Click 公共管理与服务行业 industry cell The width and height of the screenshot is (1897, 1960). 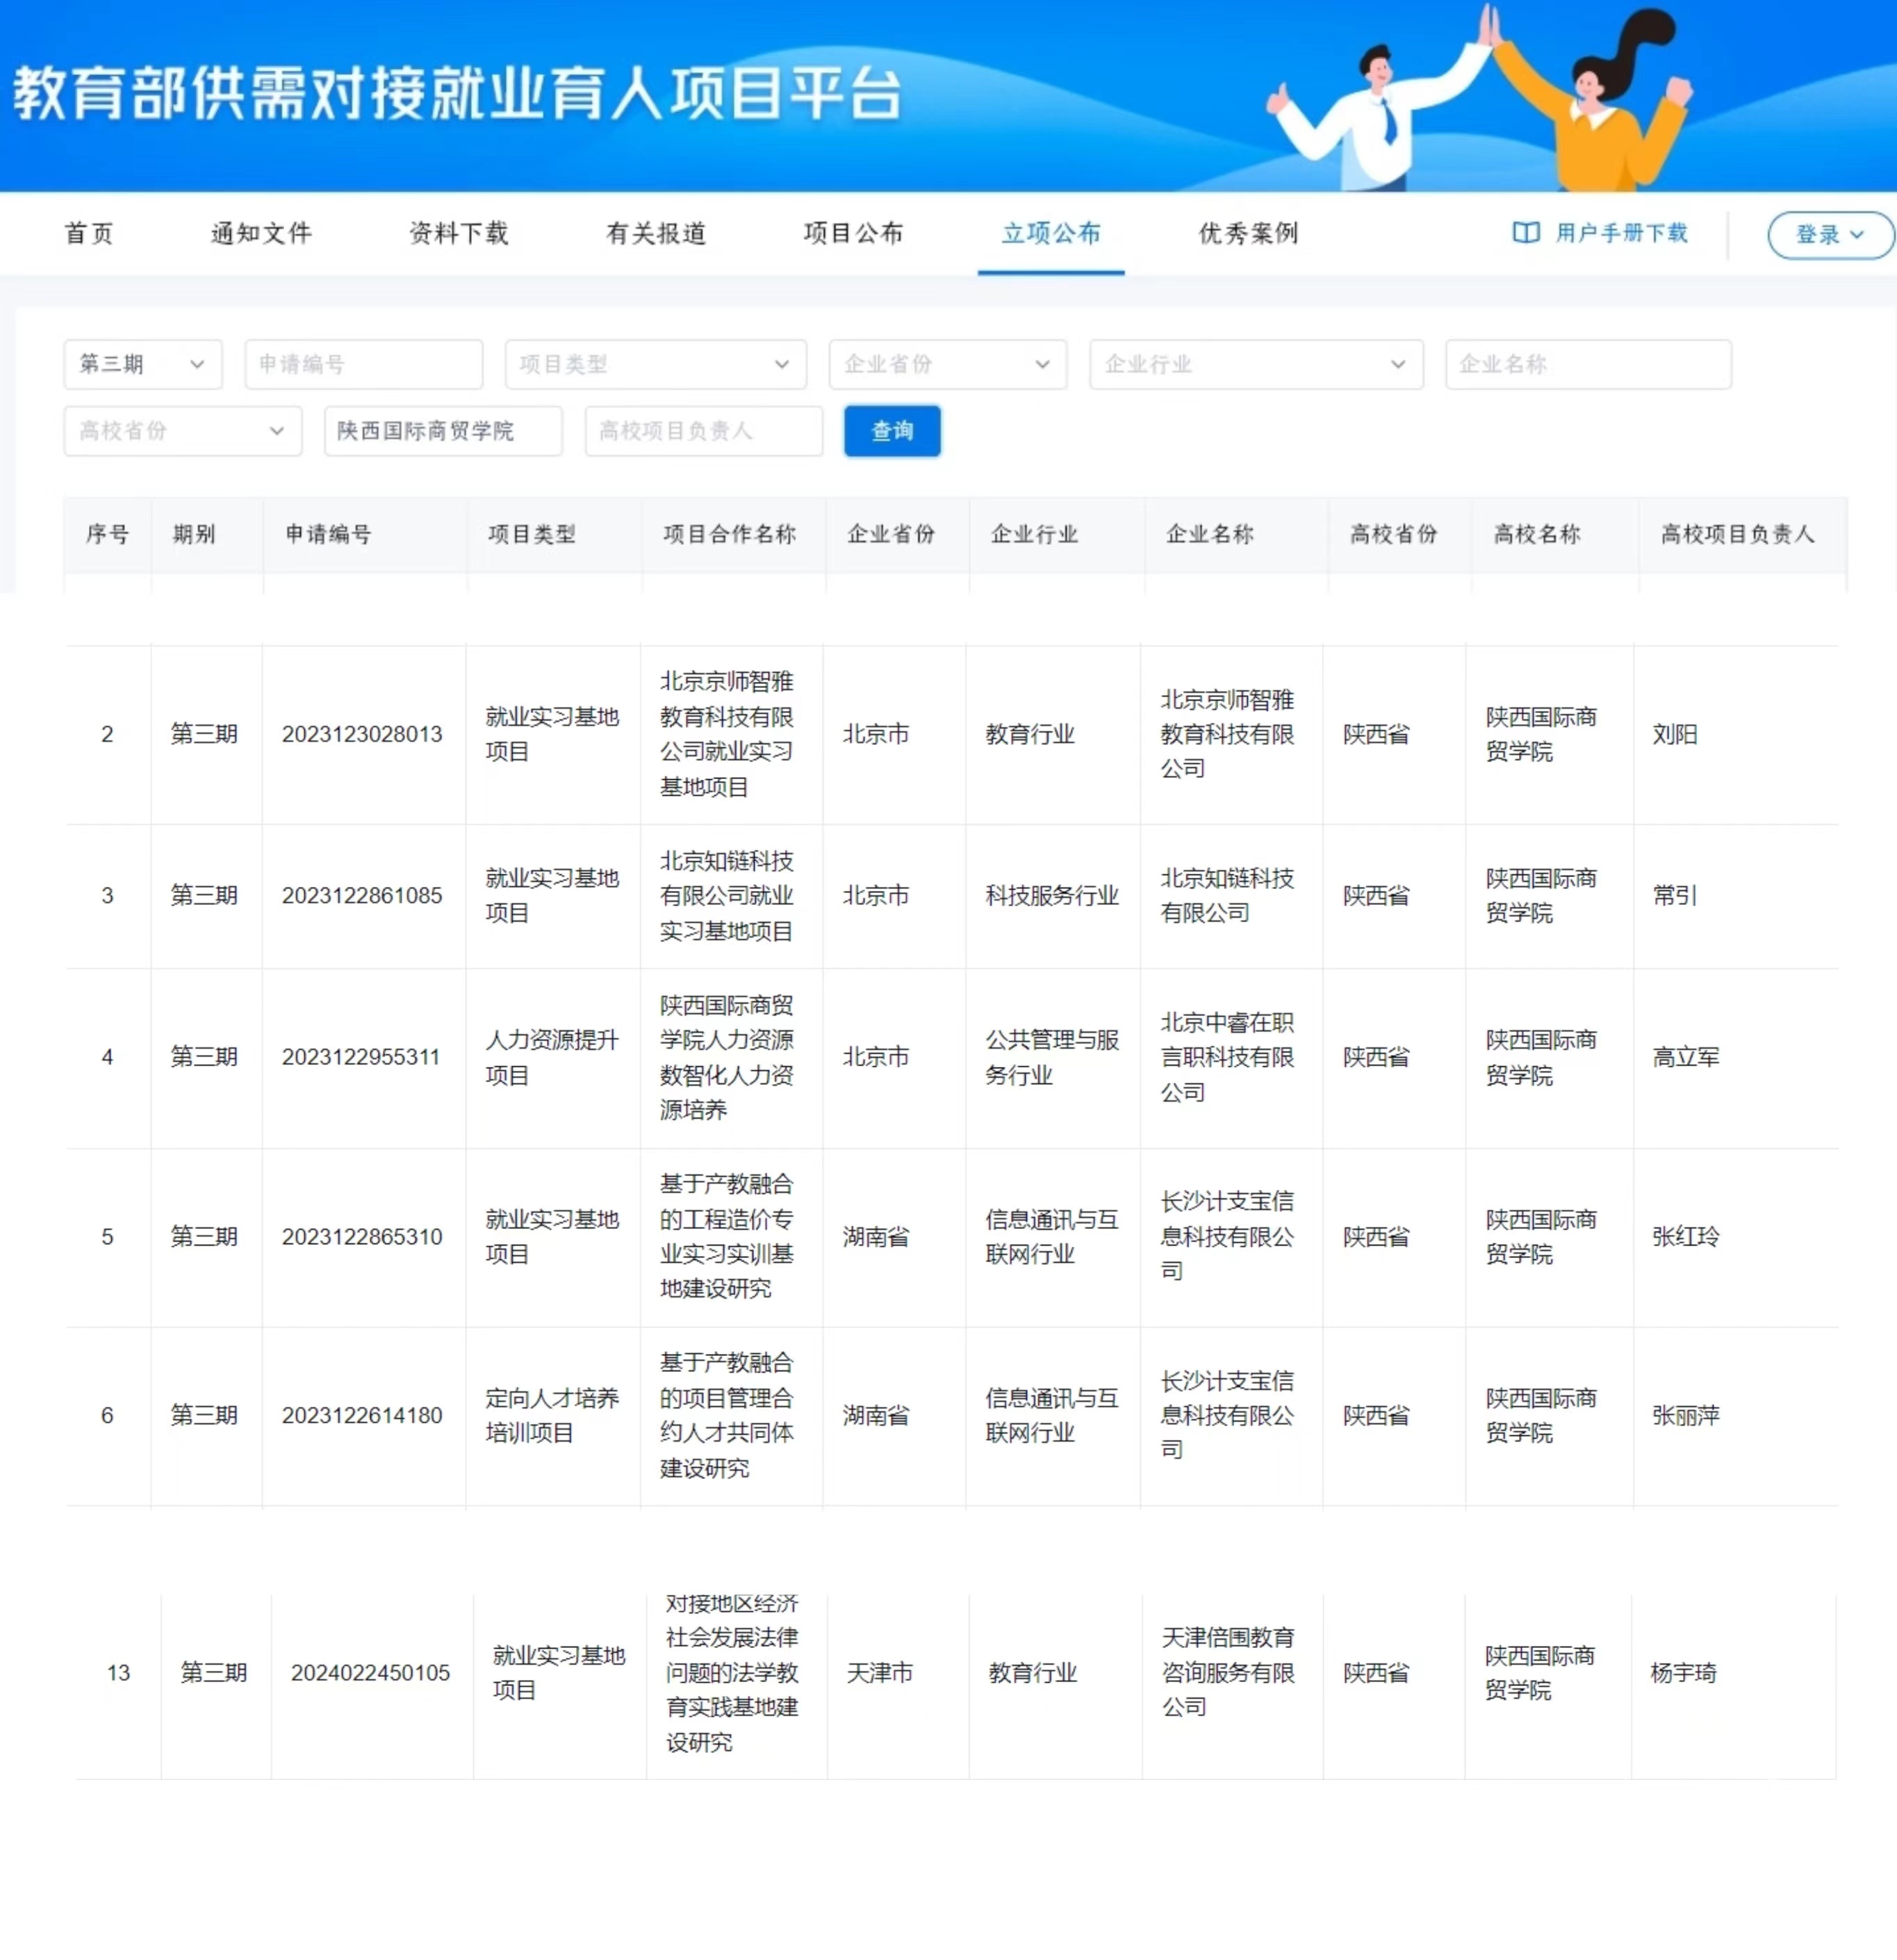click(x=1052, y=1057)
